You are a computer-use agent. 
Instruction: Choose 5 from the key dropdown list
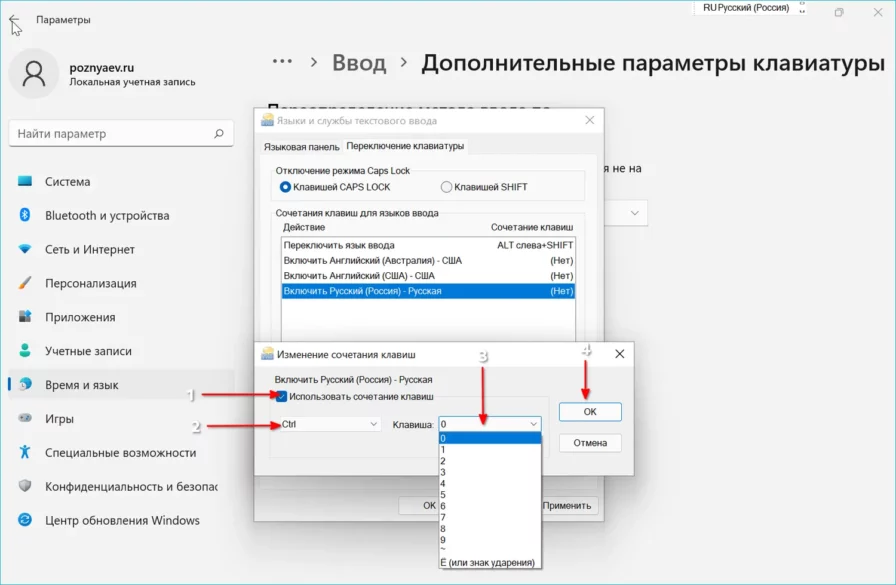[x=443, y=495]
